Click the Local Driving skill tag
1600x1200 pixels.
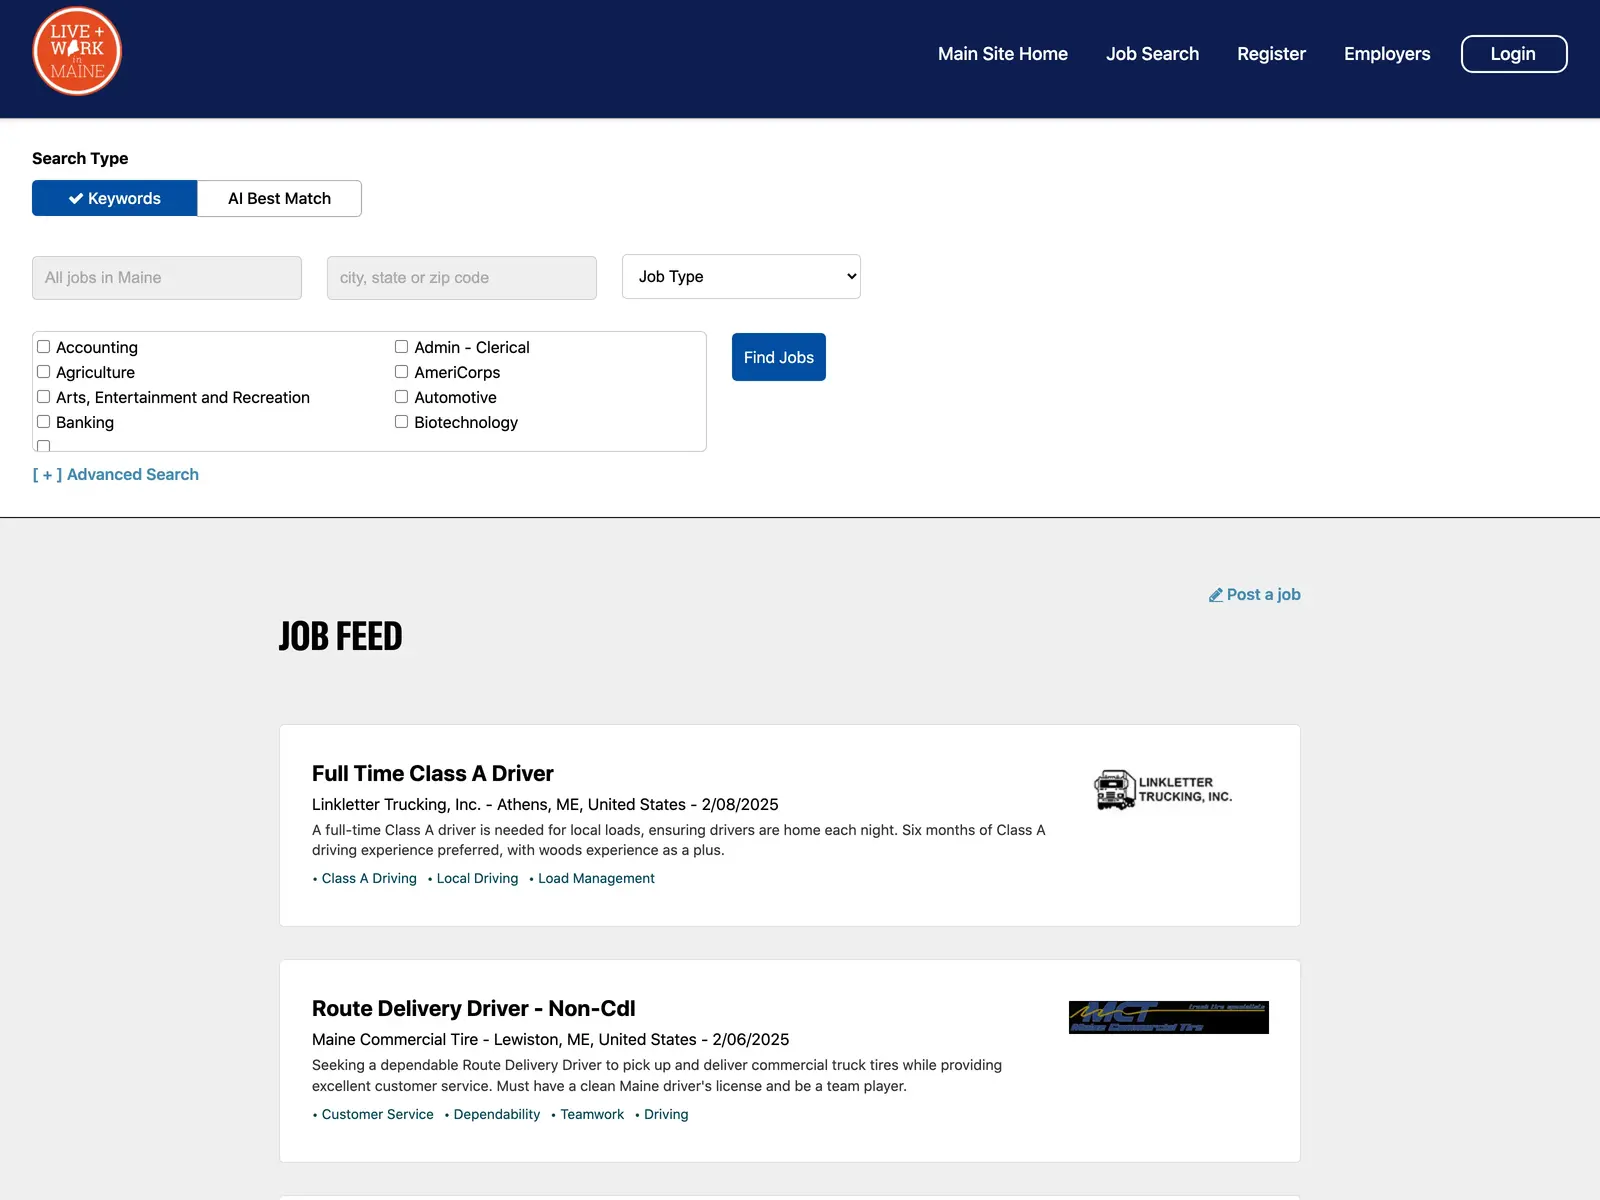(478, 879)
